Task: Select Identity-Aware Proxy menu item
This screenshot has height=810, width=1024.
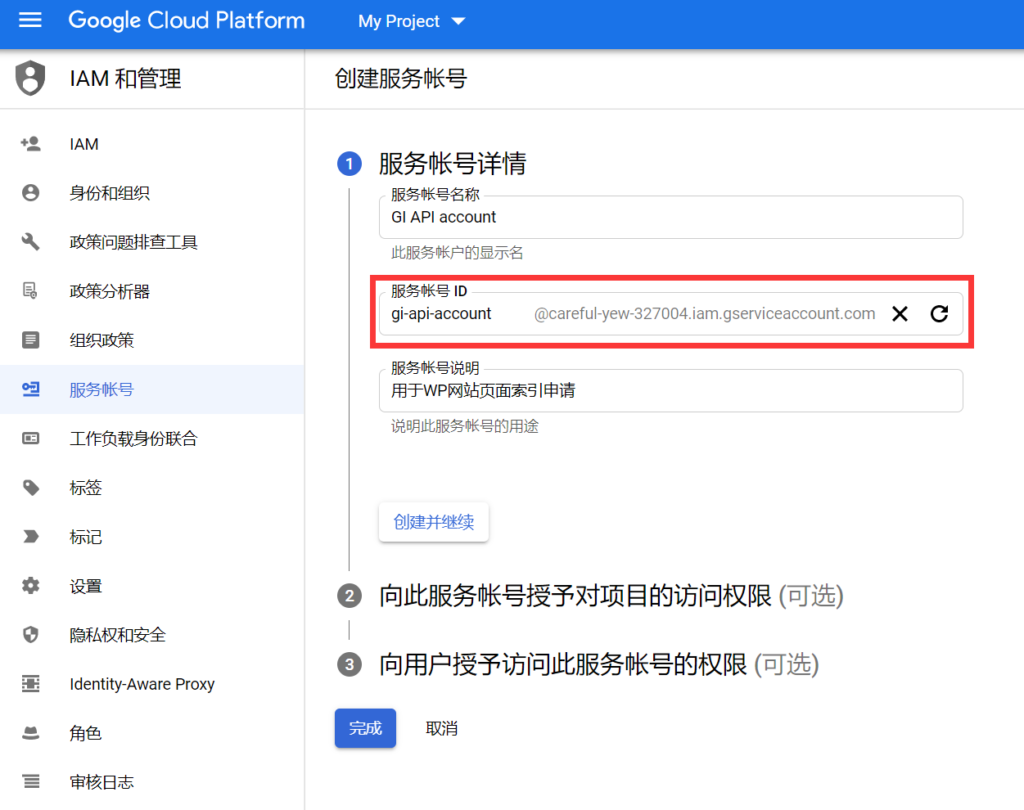Action: tap(142, 684)
